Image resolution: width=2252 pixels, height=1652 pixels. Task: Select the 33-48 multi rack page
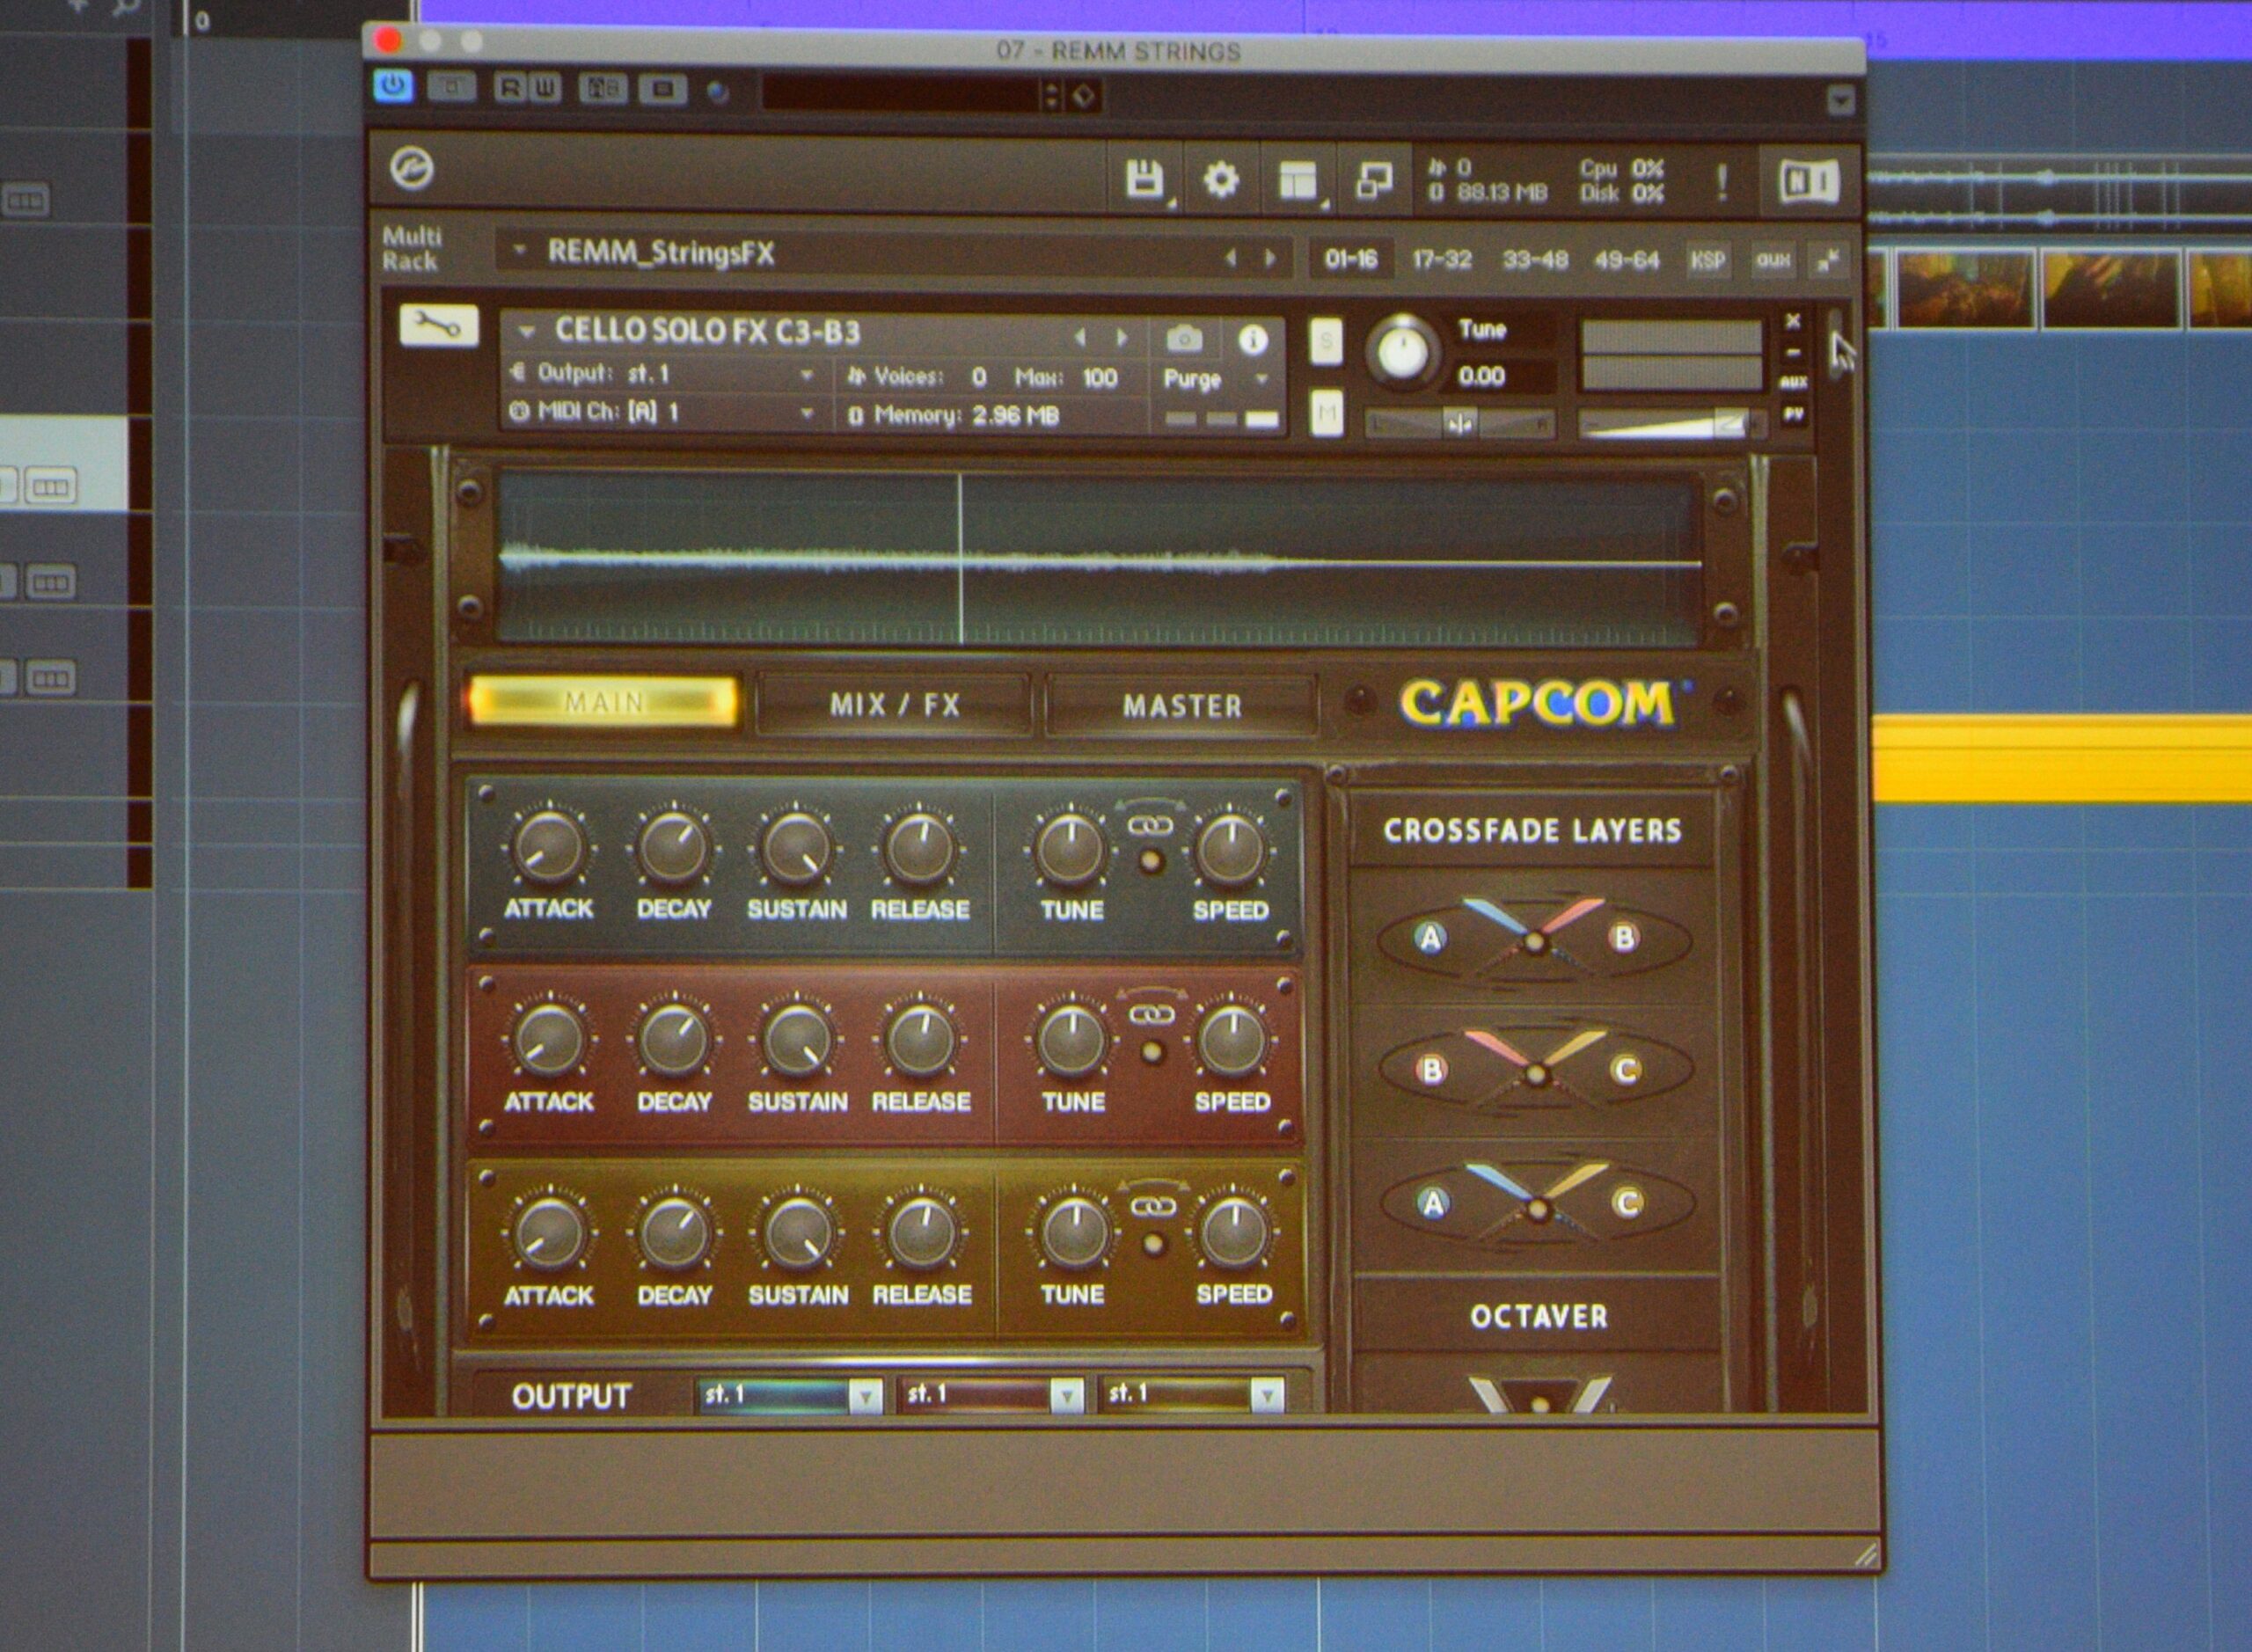pyautogui.click(x=1535, y=261)
